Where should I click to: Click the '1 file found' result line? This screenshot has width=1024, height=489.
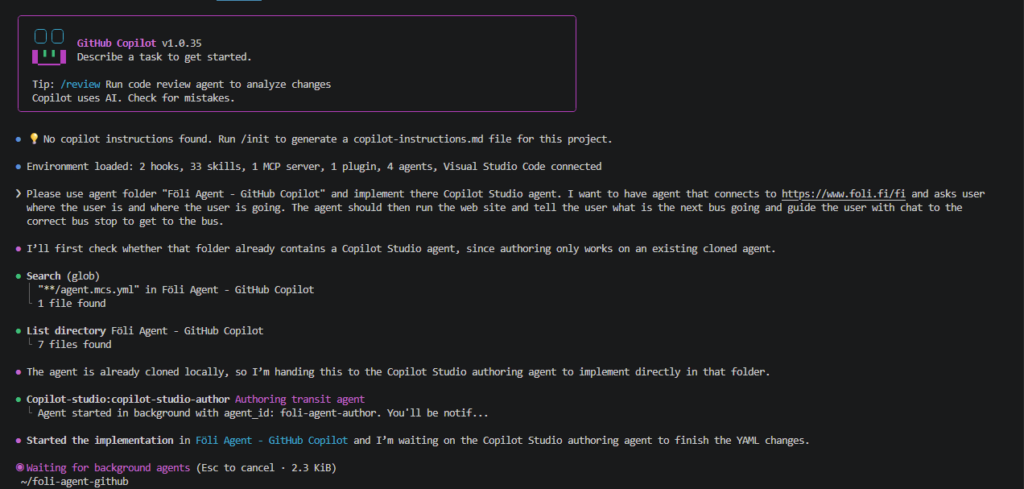pyautogui.click(x=71, y=304)
